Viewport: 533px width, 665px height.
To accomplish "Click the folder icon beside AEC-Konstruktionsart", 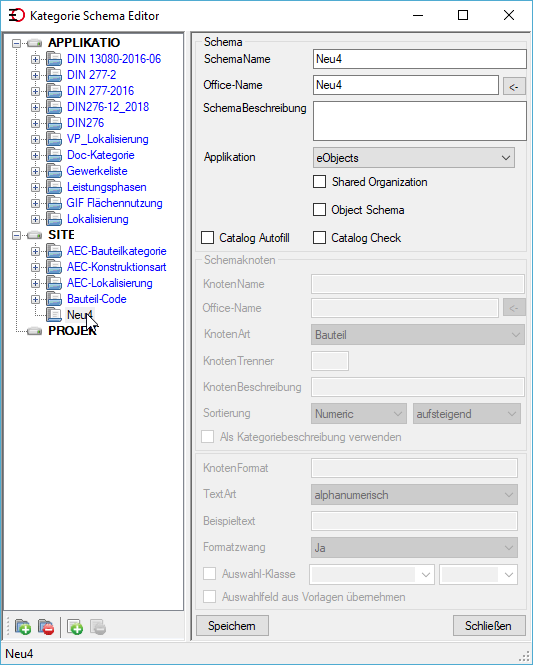I will (54, 267).
